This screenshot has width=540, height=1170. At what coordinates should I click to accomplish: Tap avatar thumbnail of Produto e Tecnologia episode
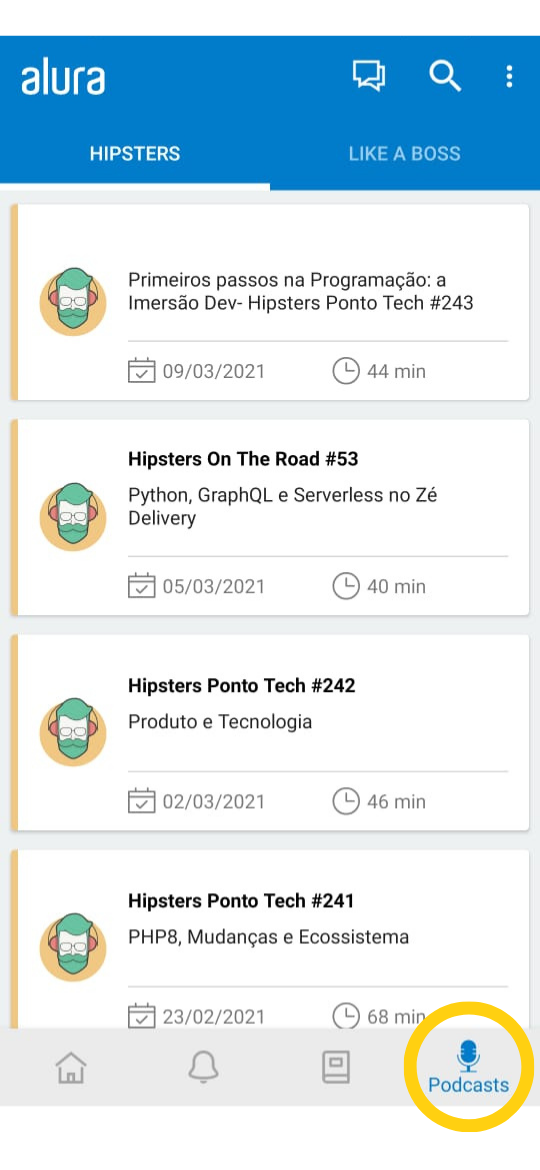[73, 732]
